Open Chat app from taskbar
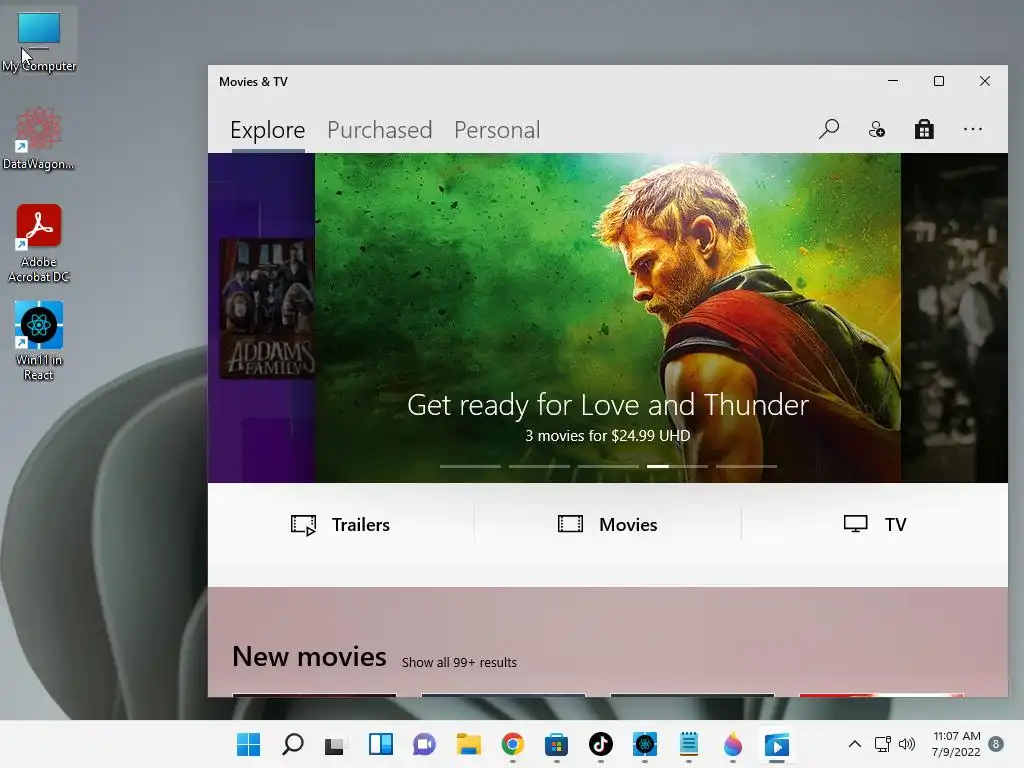Image resolution: width=1024 pixels, height=768 pixels. click(x=424, y=744)
